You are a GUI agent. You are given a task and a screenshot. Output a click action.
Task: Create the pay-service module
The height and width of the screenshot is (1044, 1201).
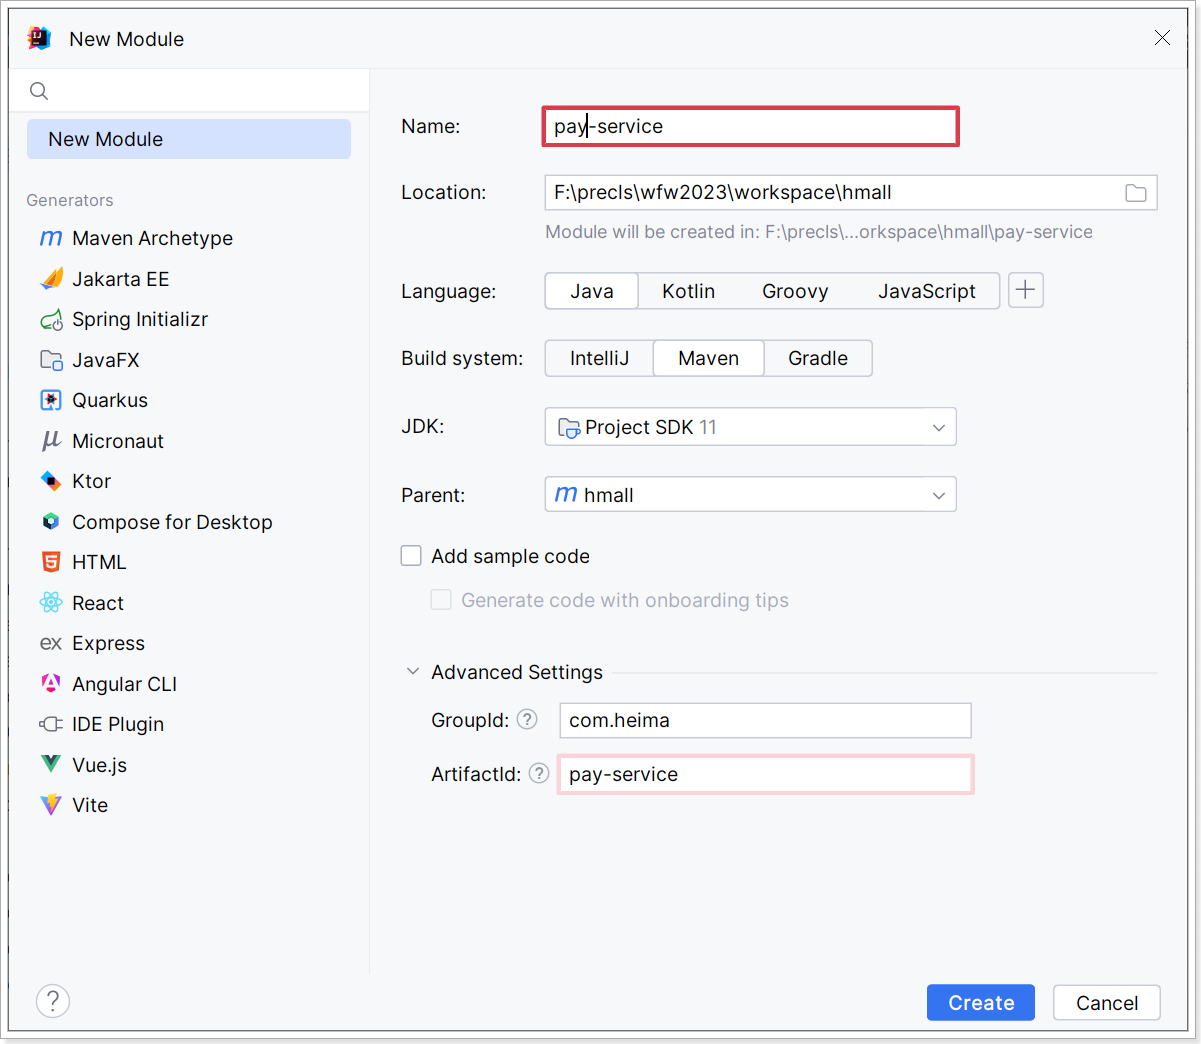(x=981, y=1003)
